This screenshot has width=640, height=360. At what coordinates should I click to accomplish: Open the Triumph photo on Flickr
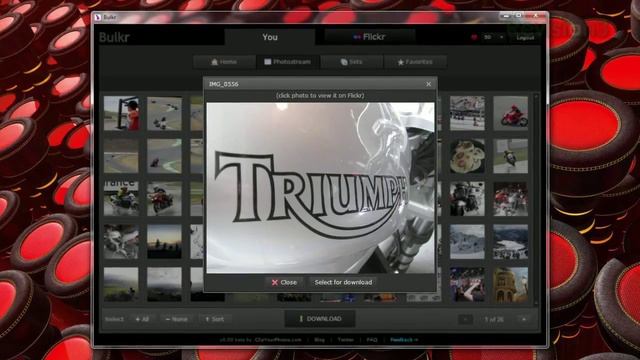[x=320, y=188]
